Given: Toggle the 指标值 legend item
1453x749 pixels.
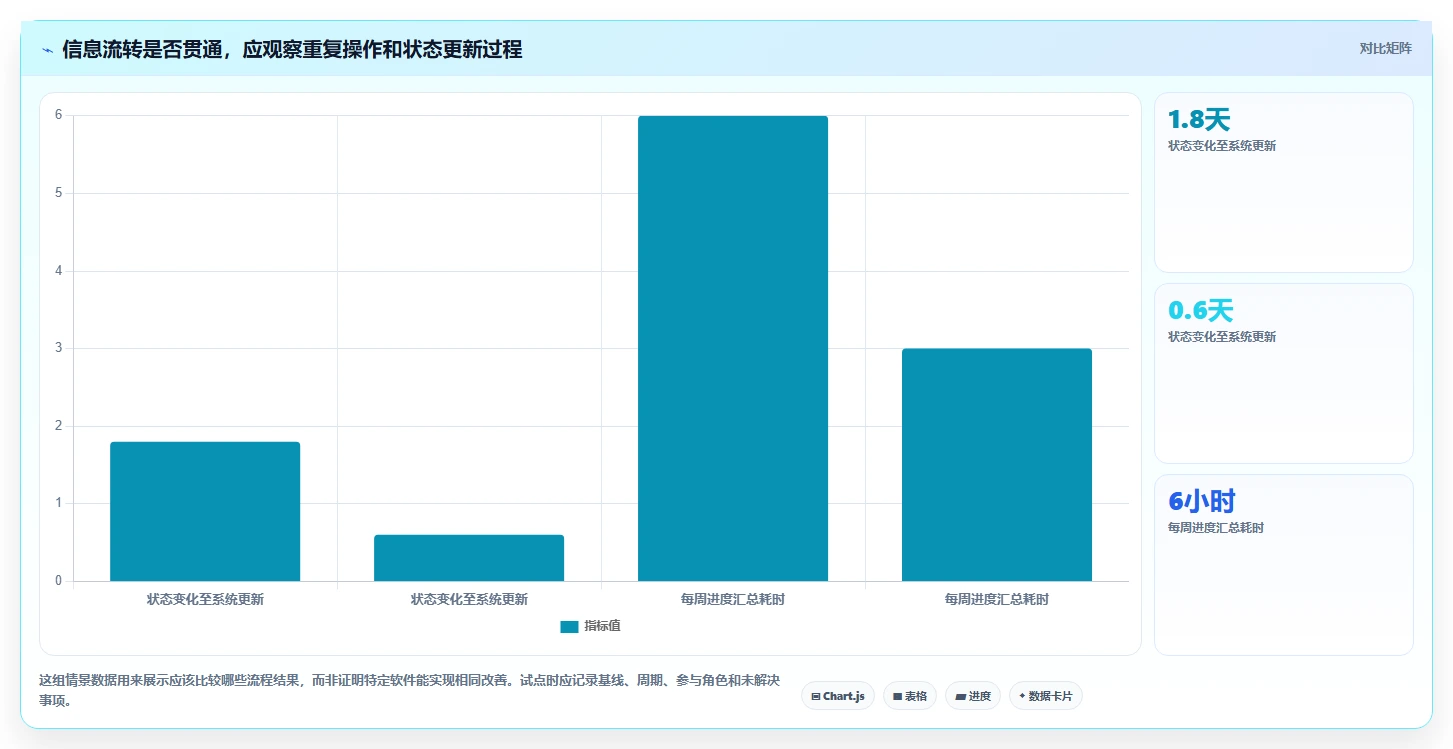Looking at the screenshot, I should [590, 626].
